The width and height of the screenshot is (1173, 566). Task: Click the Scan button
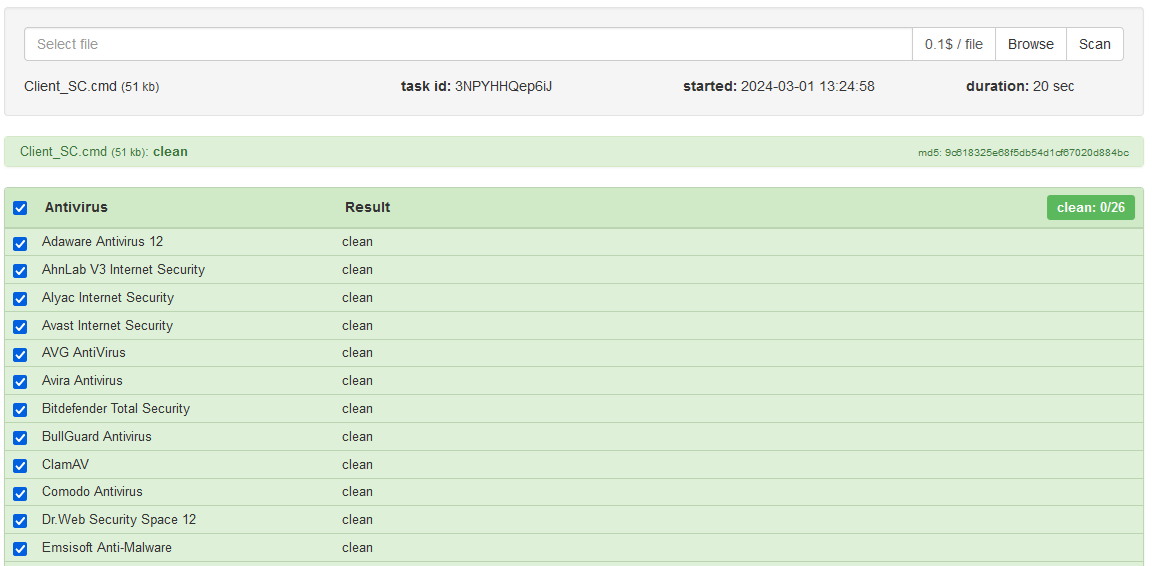(x=1094, y=44)
